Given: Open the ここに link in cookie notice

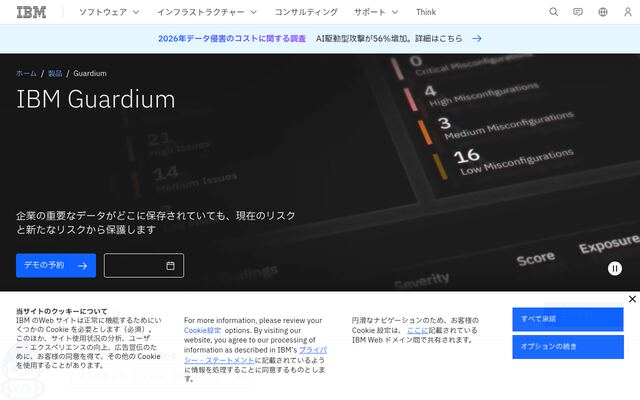Looking at the screenshot, I should coord(418,330).
